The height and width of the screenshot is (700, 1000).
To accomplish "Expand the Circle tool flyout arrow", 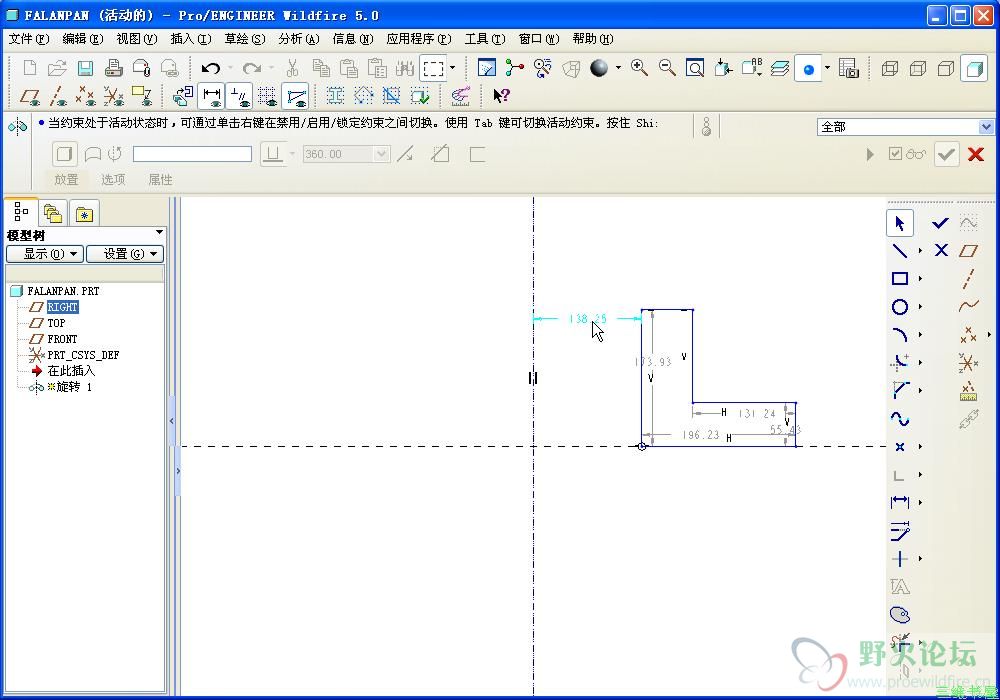I will (x=920, y=307).
